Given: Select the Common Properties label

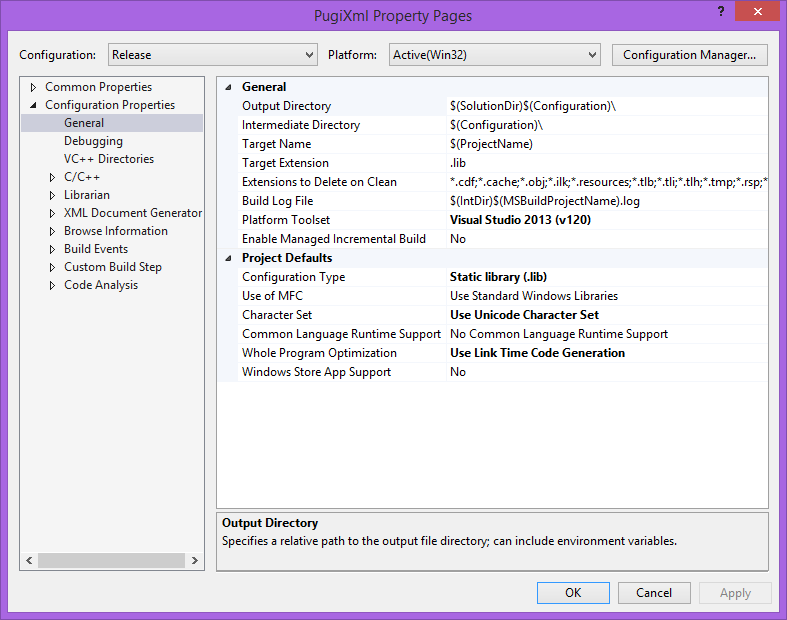Looking at the screenshot, I should pos(98,87).
